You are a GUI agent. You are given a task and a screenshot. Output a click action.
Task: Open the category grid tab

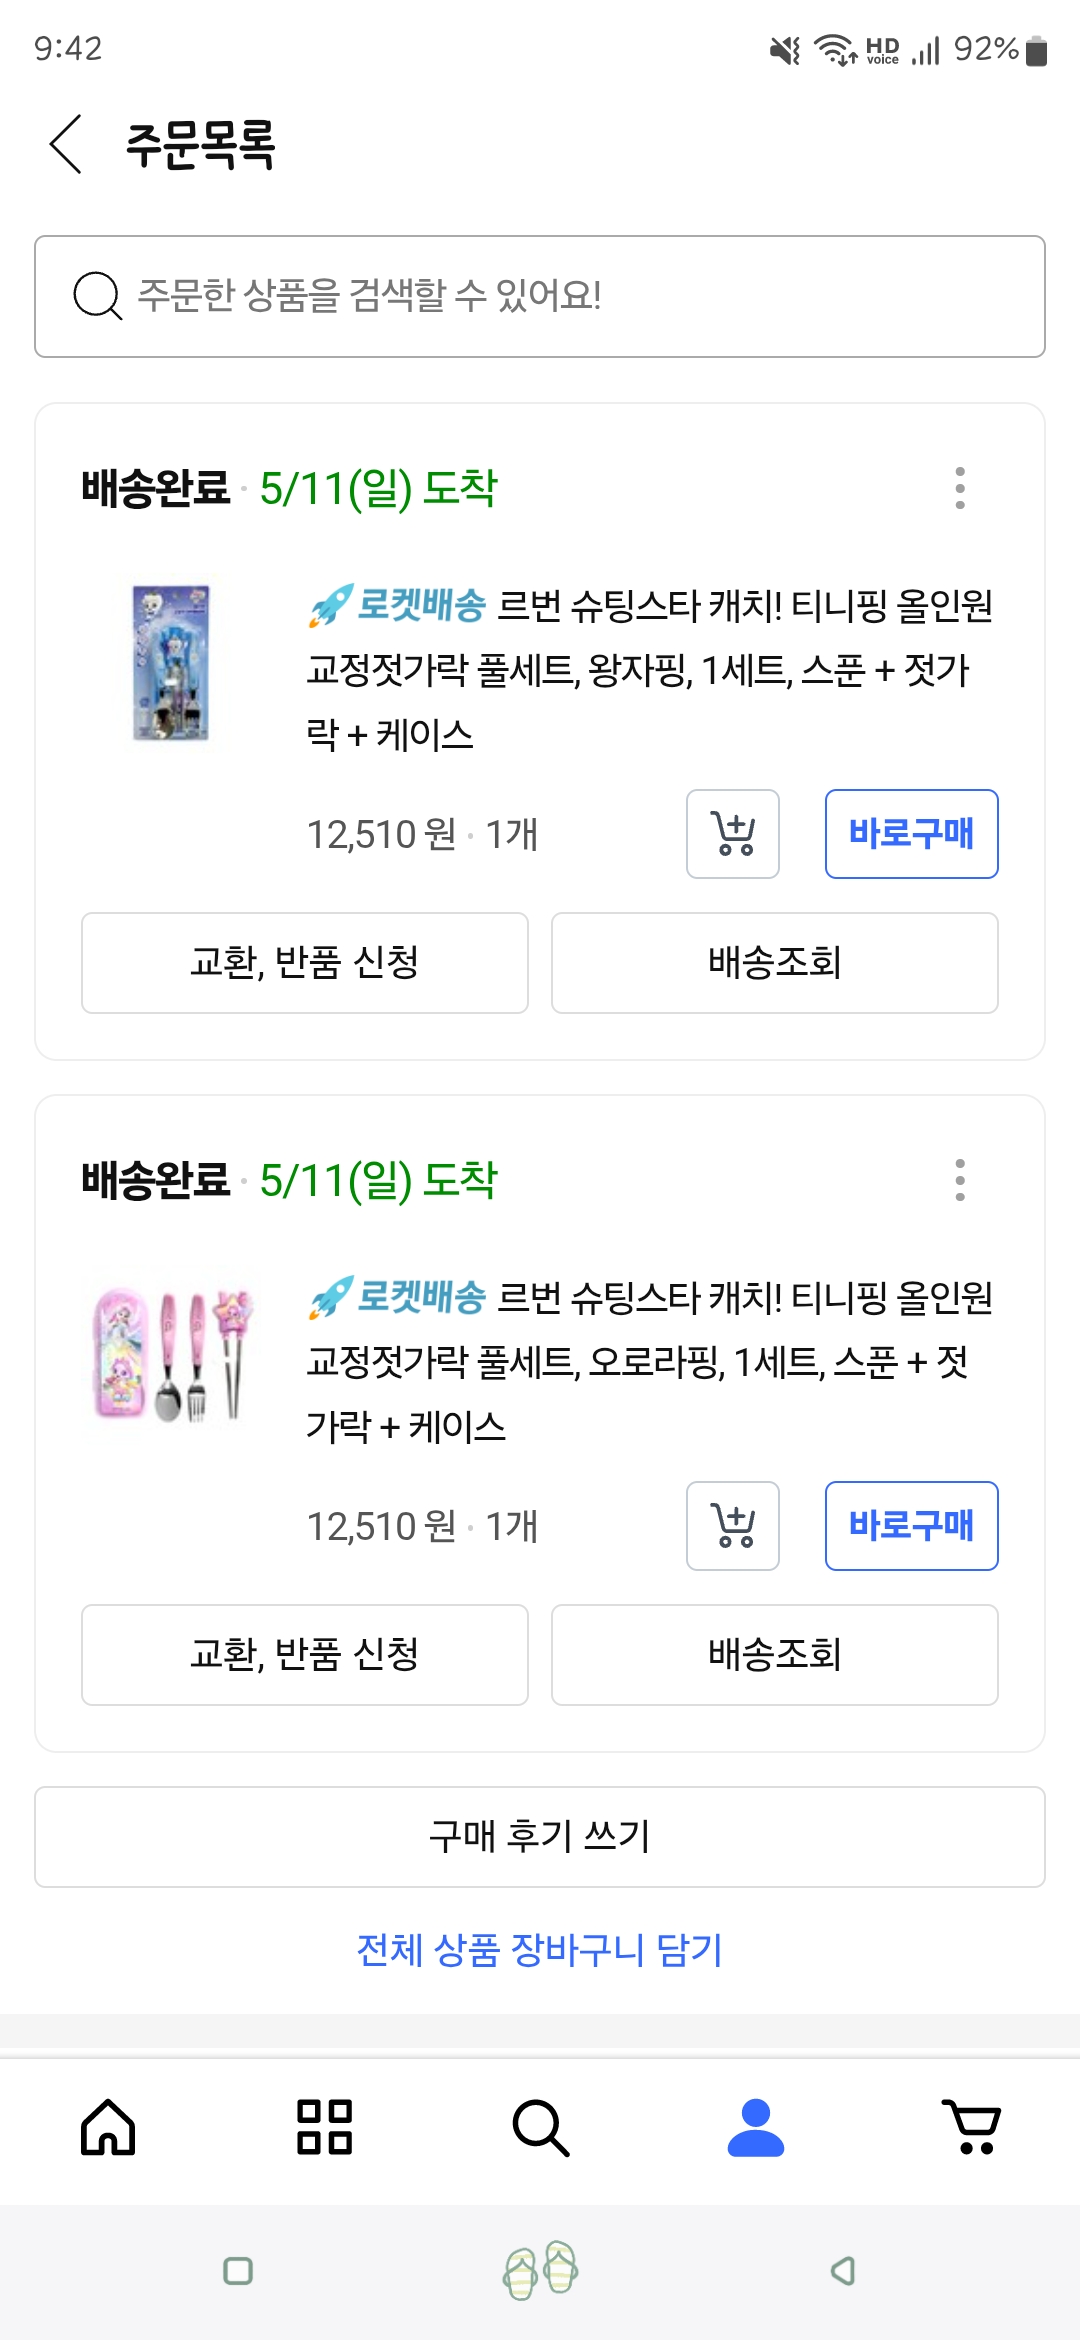coord(324,2126)
